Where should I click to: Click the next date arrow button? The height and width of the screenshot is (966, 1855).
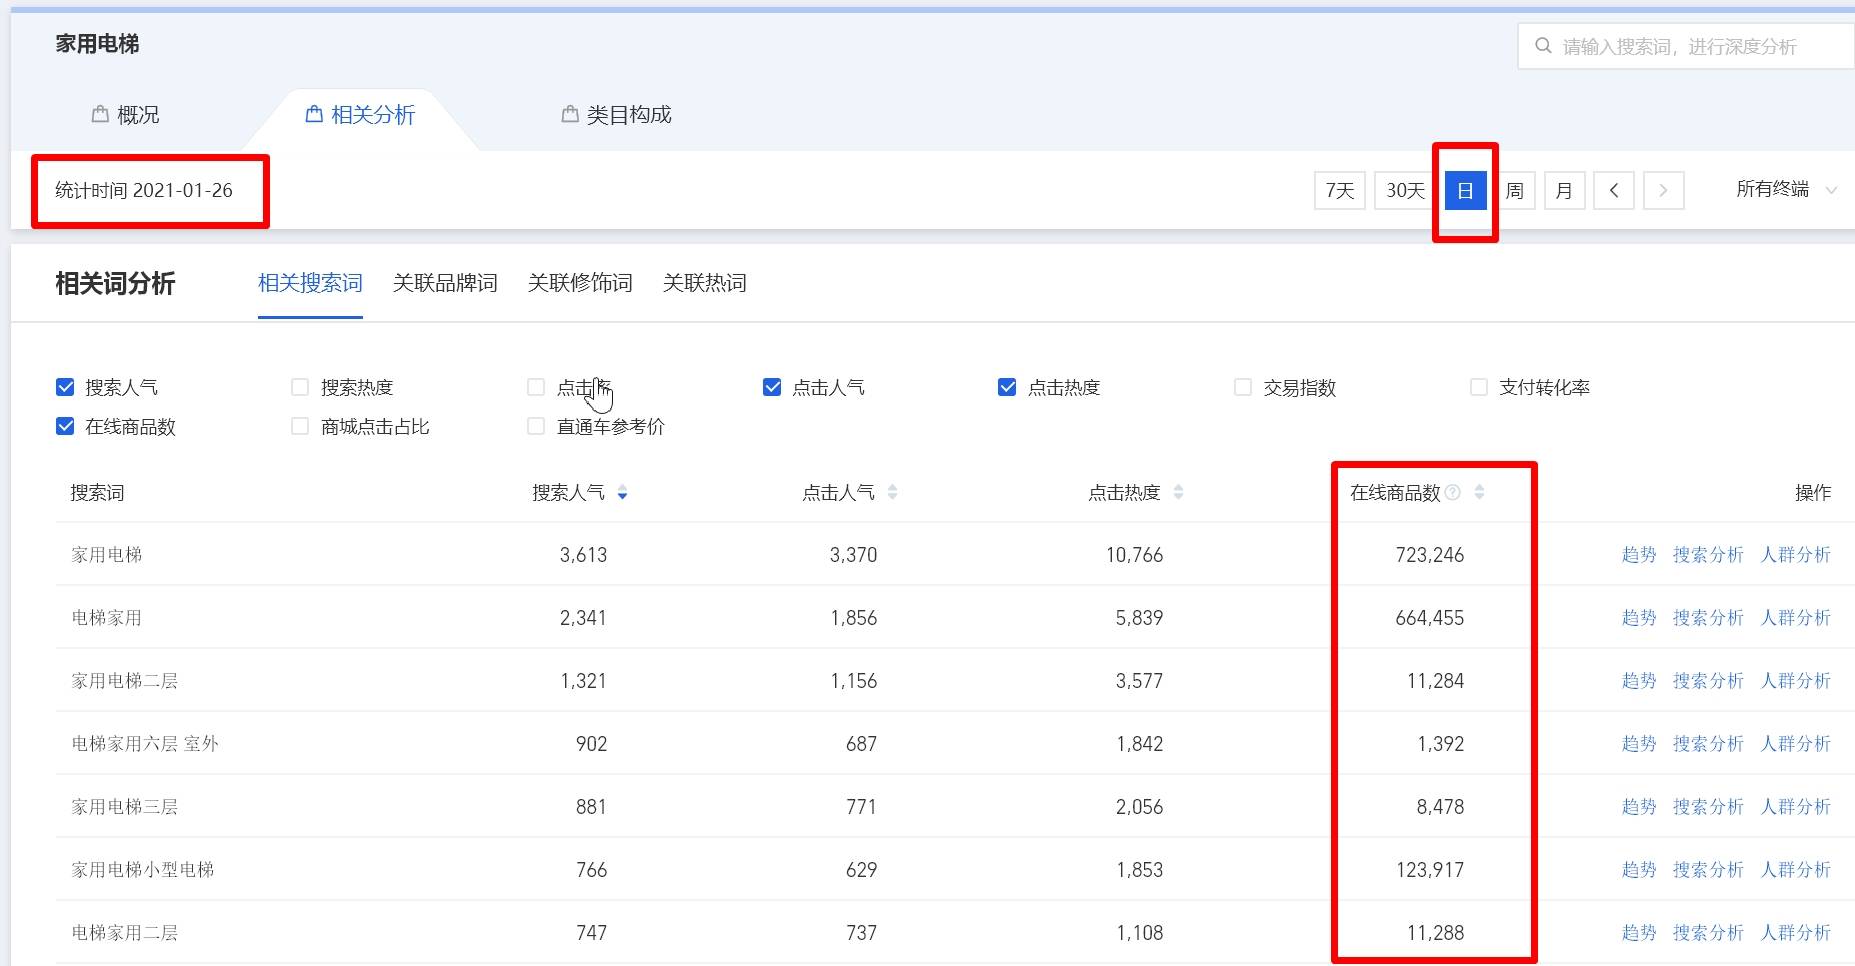[x=1663, y=190]
